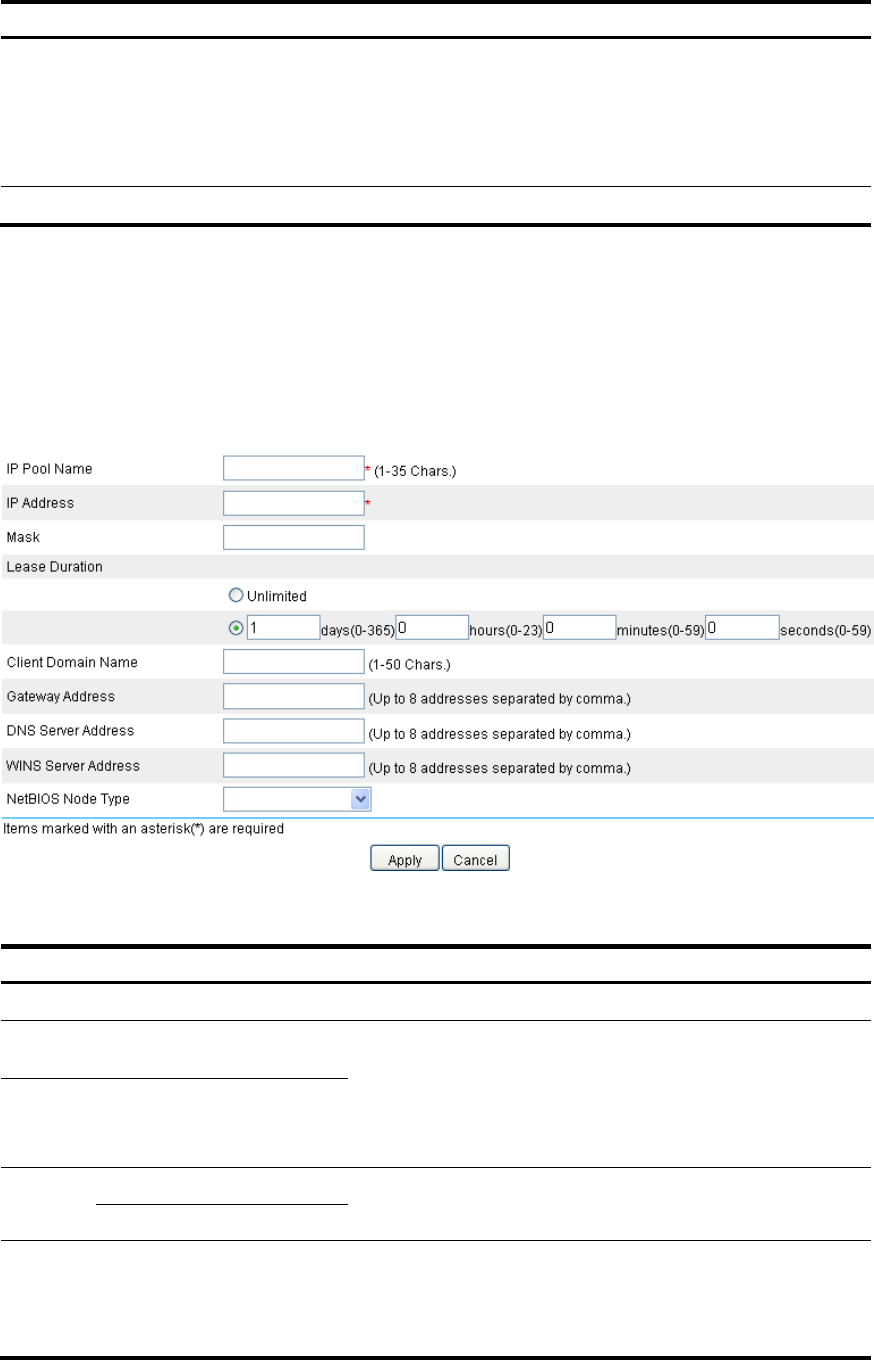This screenshot has width=874, height=1360.
Task: Click the Gateway Address input box
Action: pos(293,696)
